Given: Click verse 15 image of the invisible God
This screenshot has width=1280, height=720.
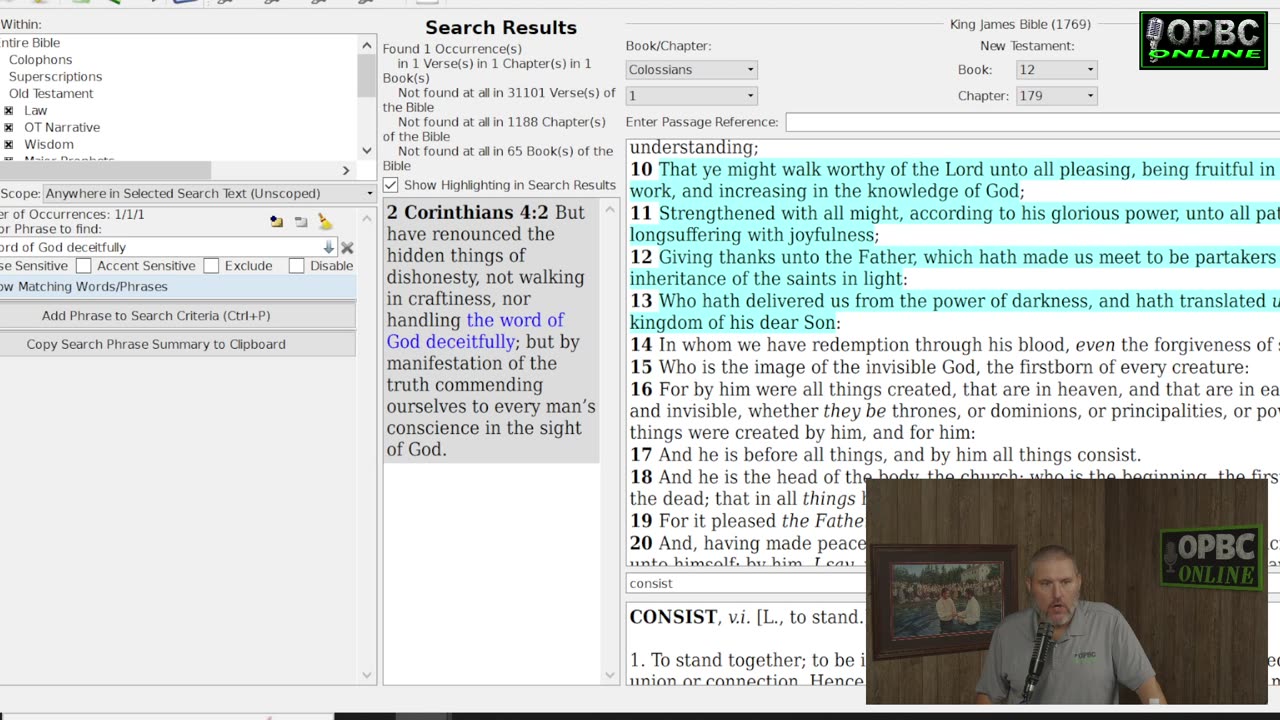Looking at the screenshot, I should (939, 367).
